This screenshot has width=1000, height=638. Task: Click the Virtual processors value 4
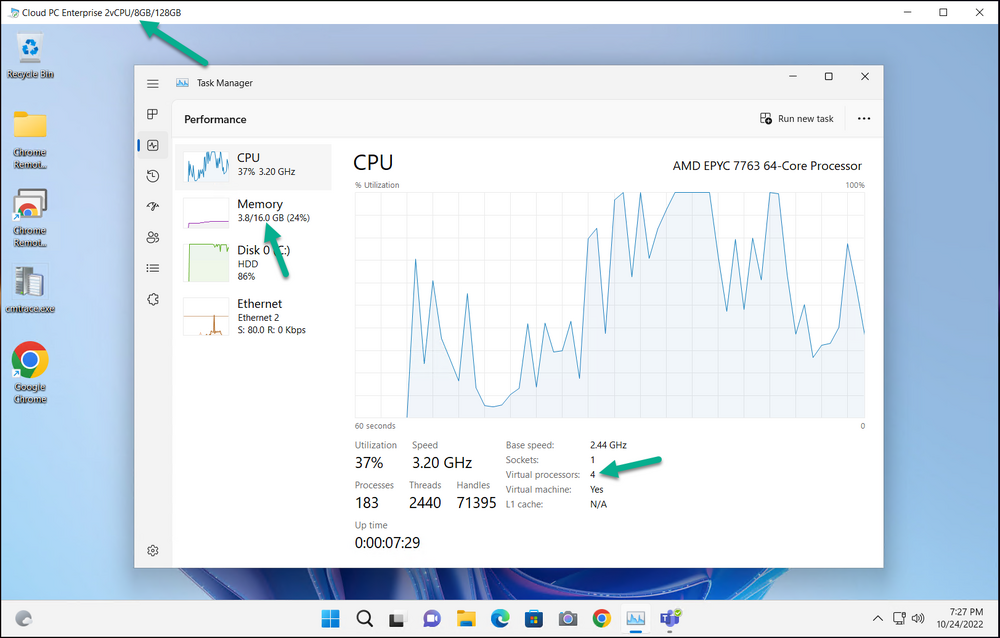click(x=592, y=475)
